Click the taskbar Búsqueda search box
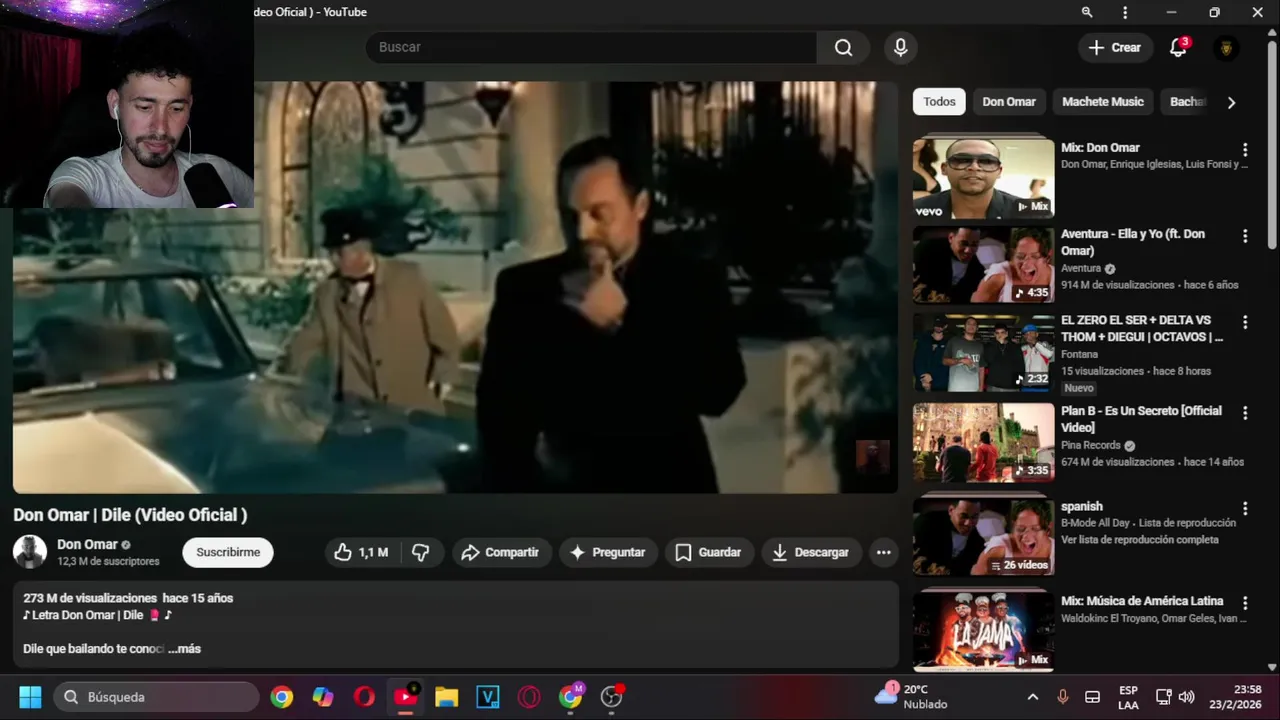 point(157,697)
